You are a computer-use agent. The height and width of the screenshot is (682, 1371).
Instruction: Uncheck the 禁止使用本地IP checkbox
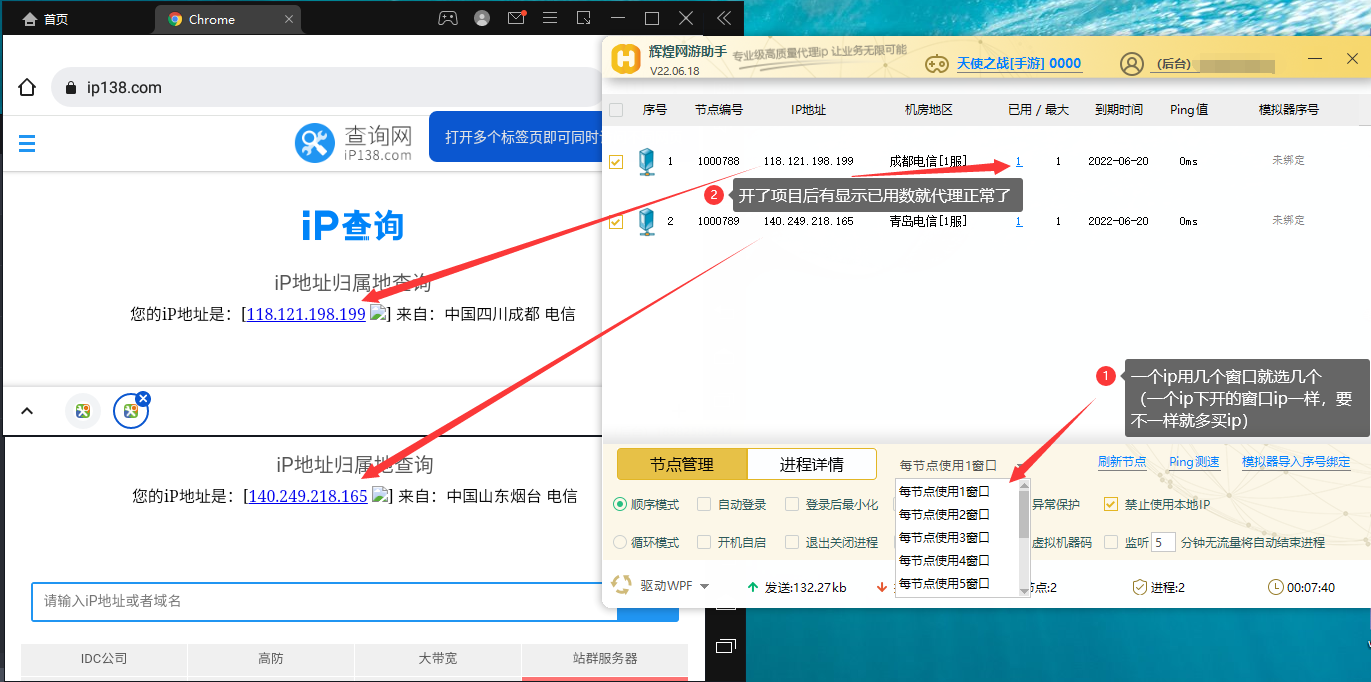pyautogui.click(x=1111, y=505)
